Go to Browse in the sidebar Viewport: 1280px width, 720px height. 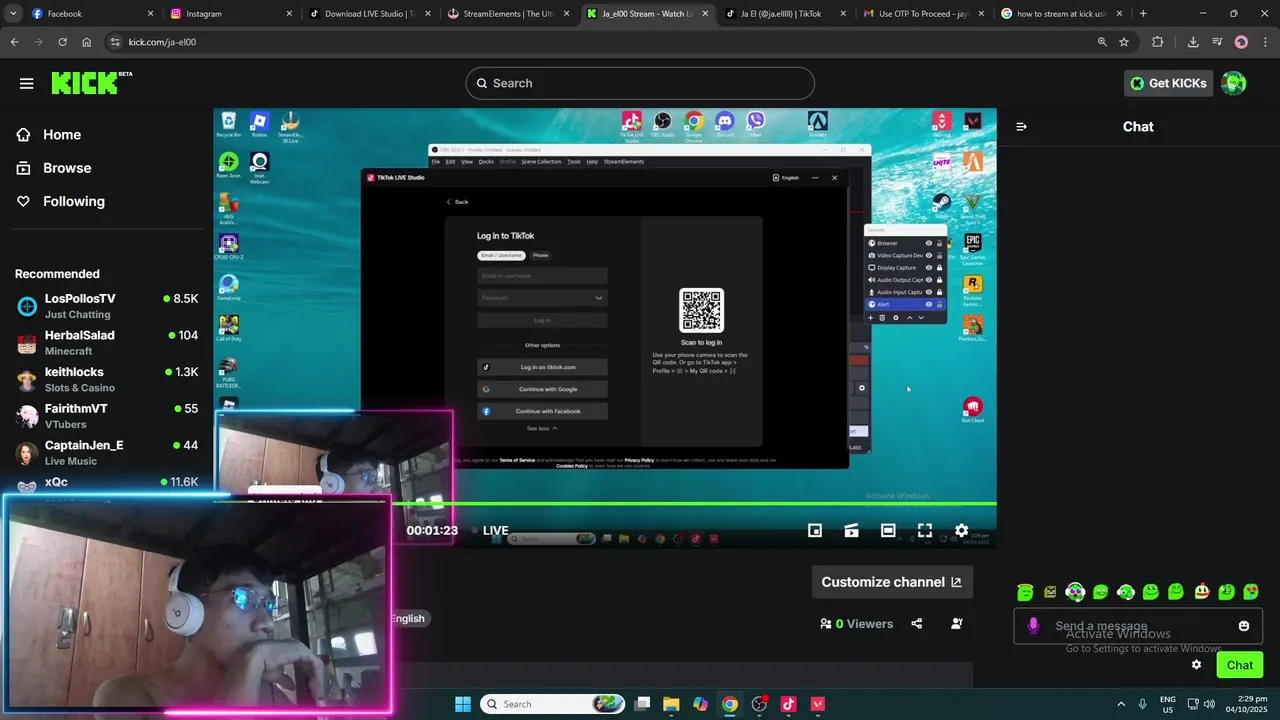[67, 168]
